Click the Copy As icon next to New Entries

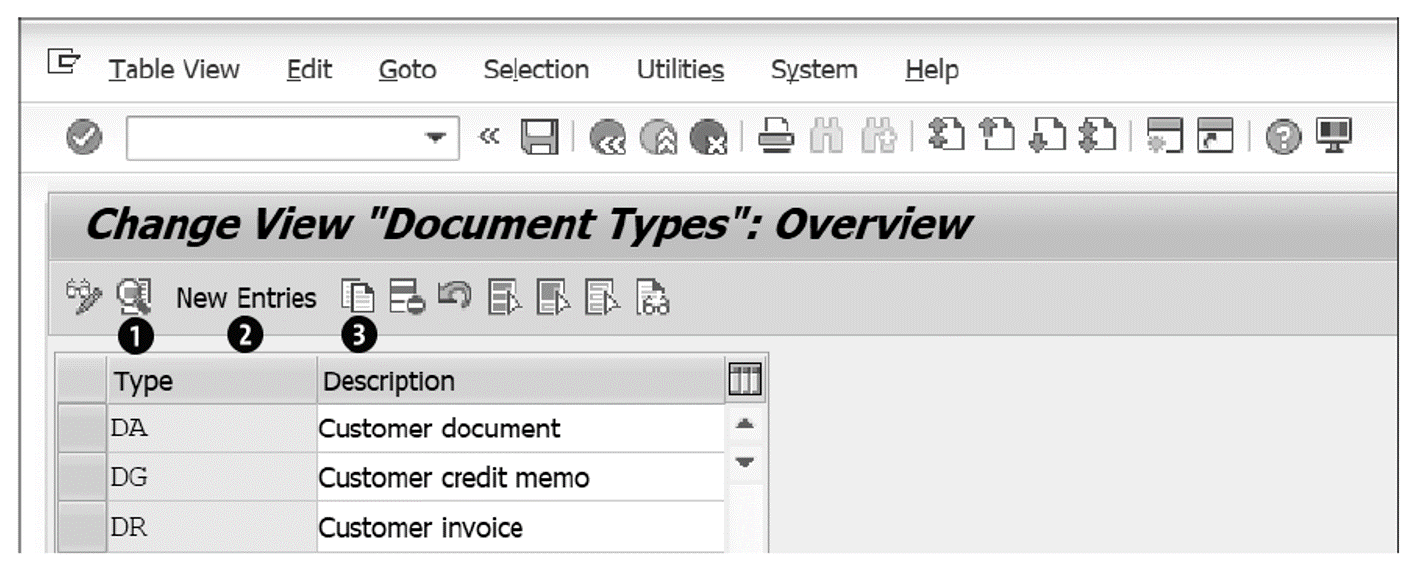click(x=357, y=298)
